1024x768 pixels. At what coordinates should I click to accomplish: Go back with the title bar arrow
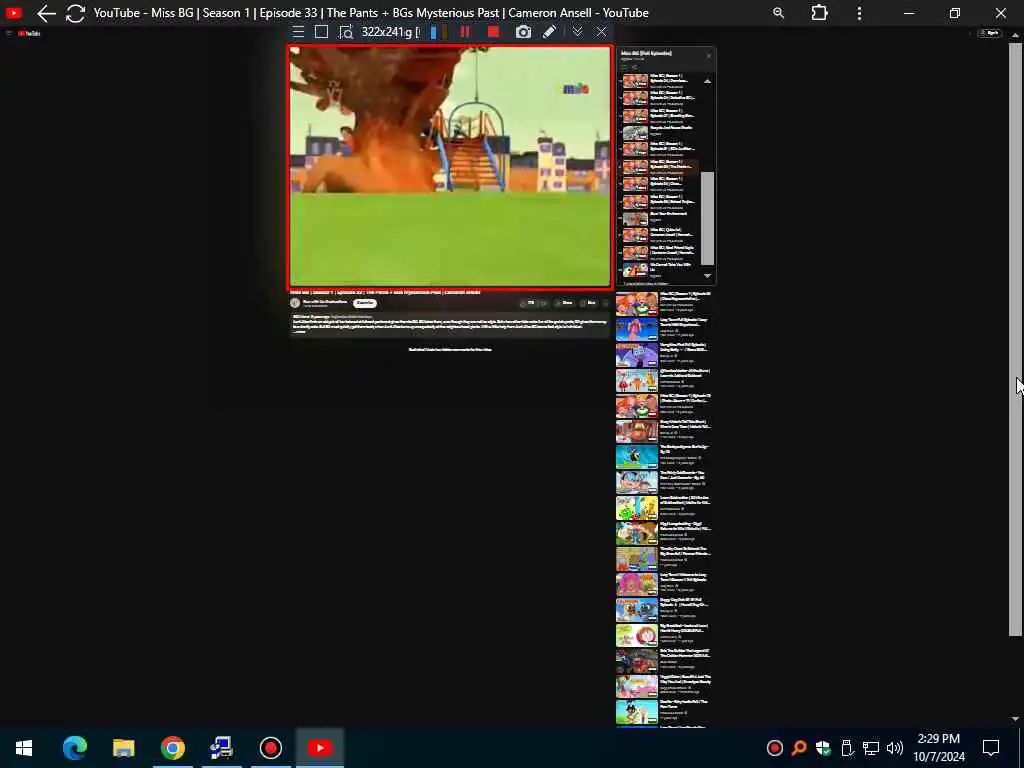[46, 13]
